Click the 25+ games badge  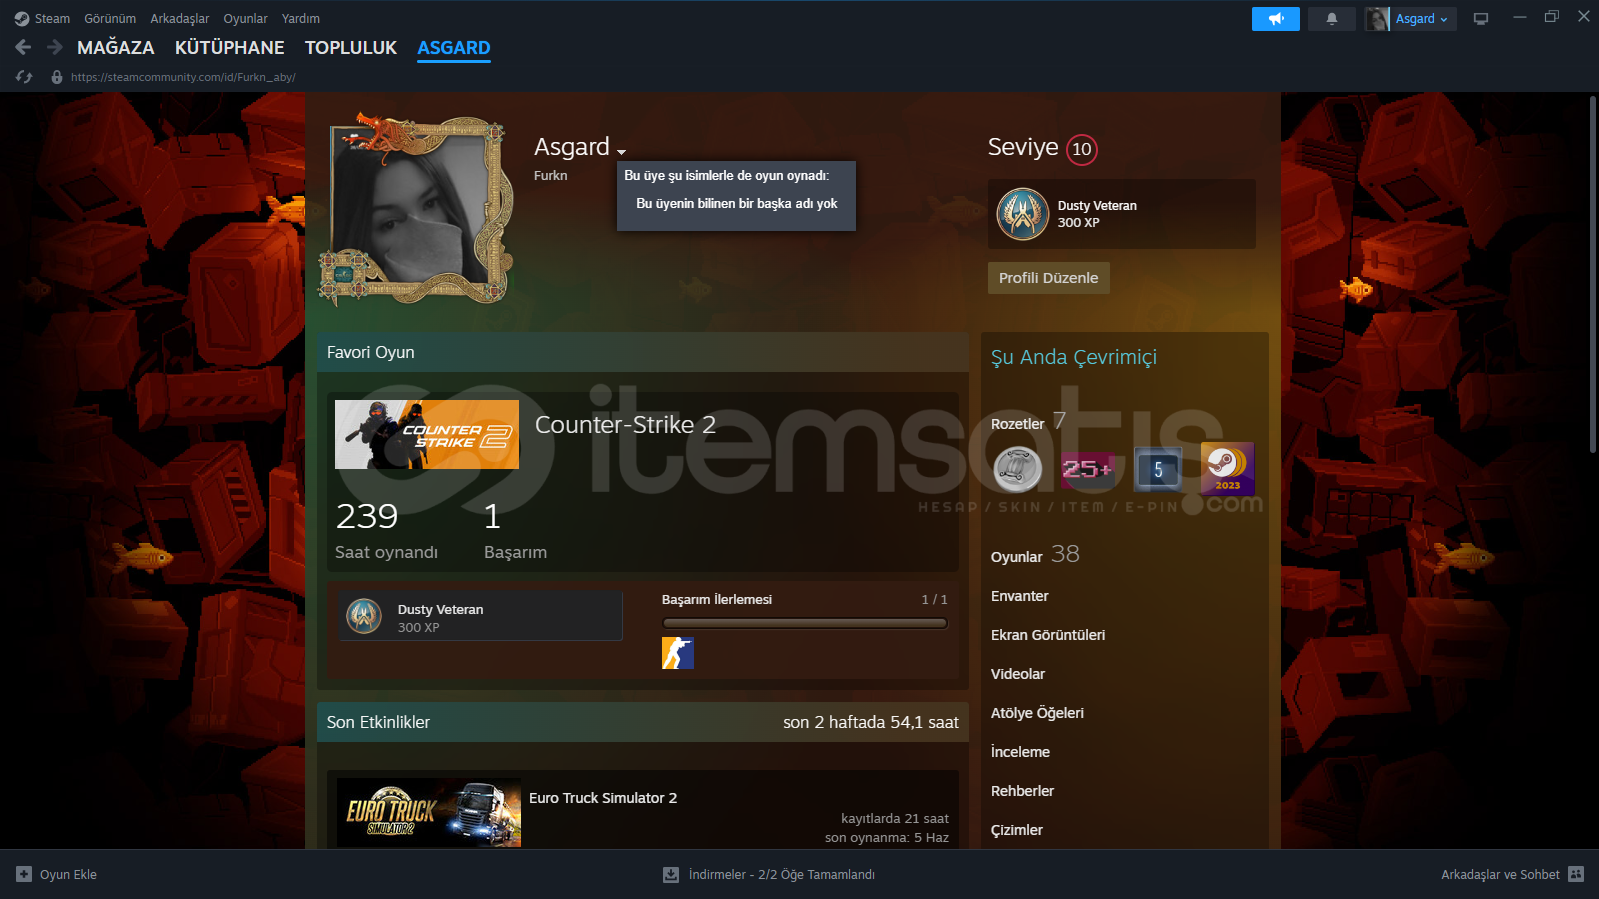1087,469
